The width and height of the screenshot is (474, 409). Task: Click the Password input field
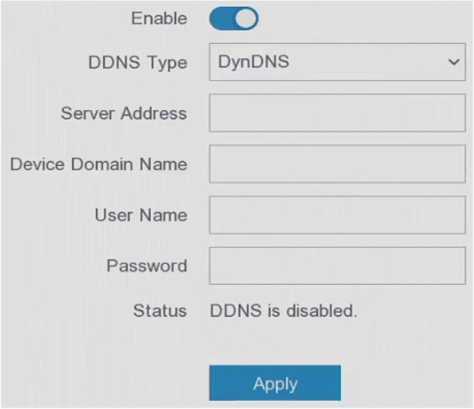(337, 266)
